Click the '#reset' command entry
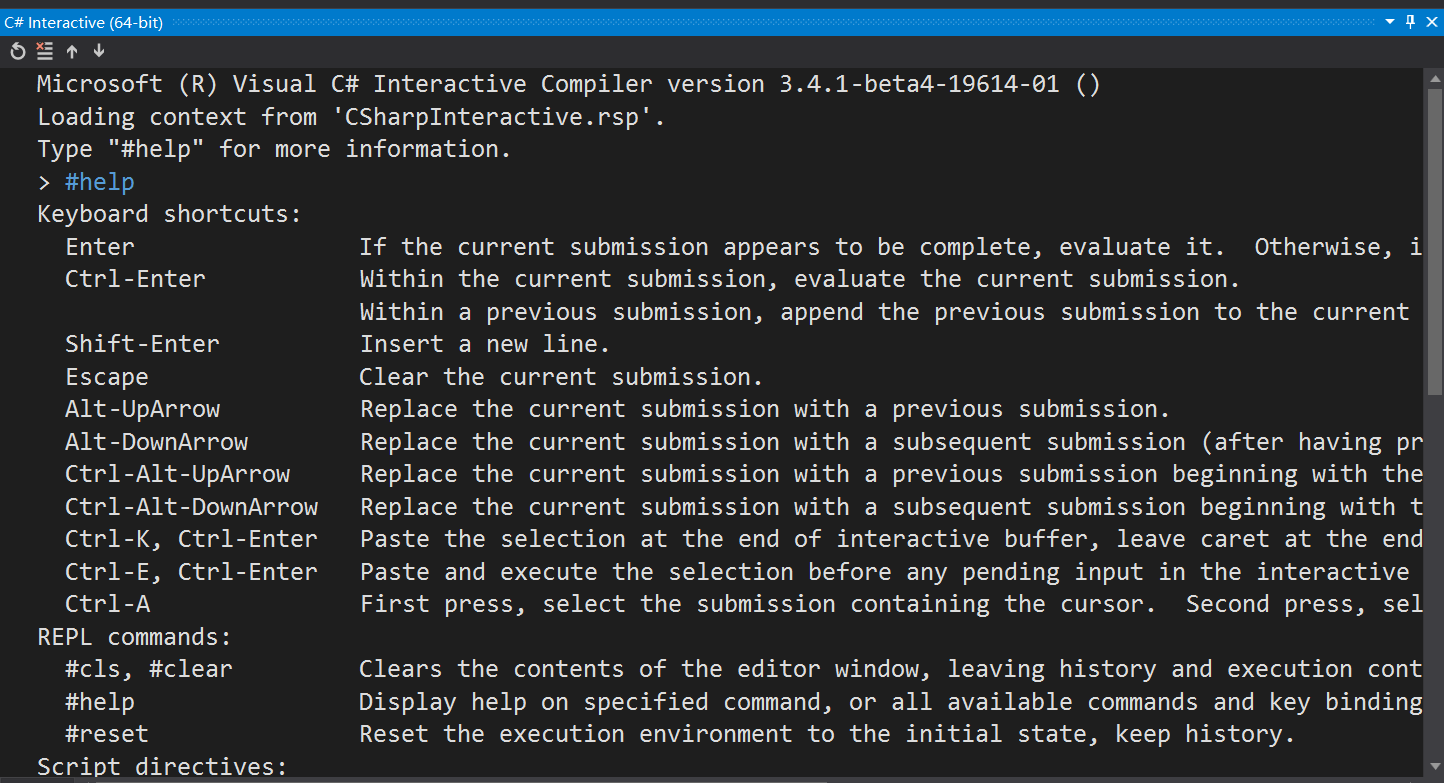1444x783 pixels. point(107,734)
